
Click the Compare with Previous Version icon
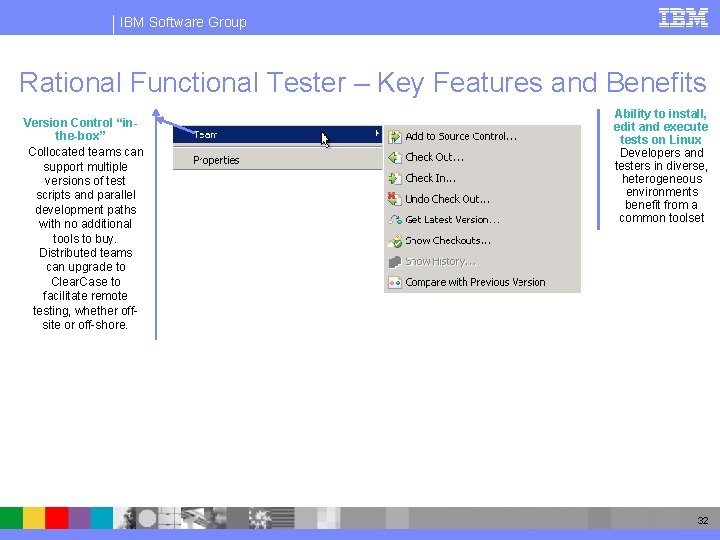394,282
